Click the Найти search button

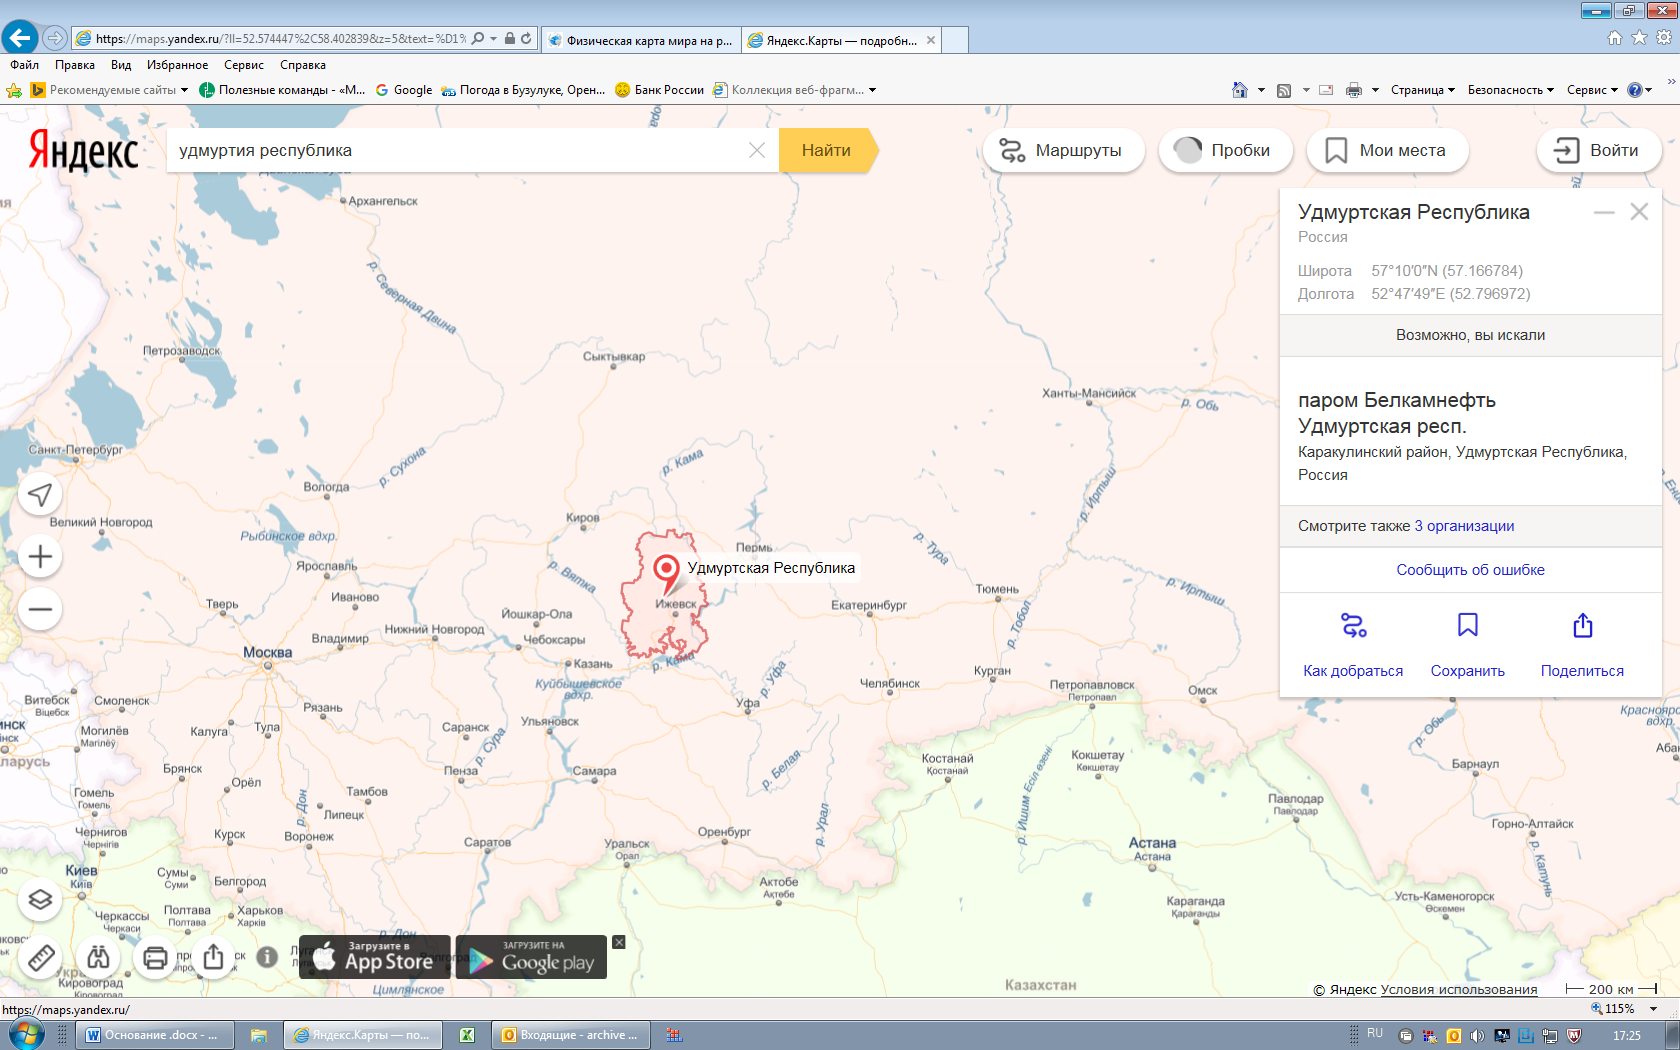826,150
